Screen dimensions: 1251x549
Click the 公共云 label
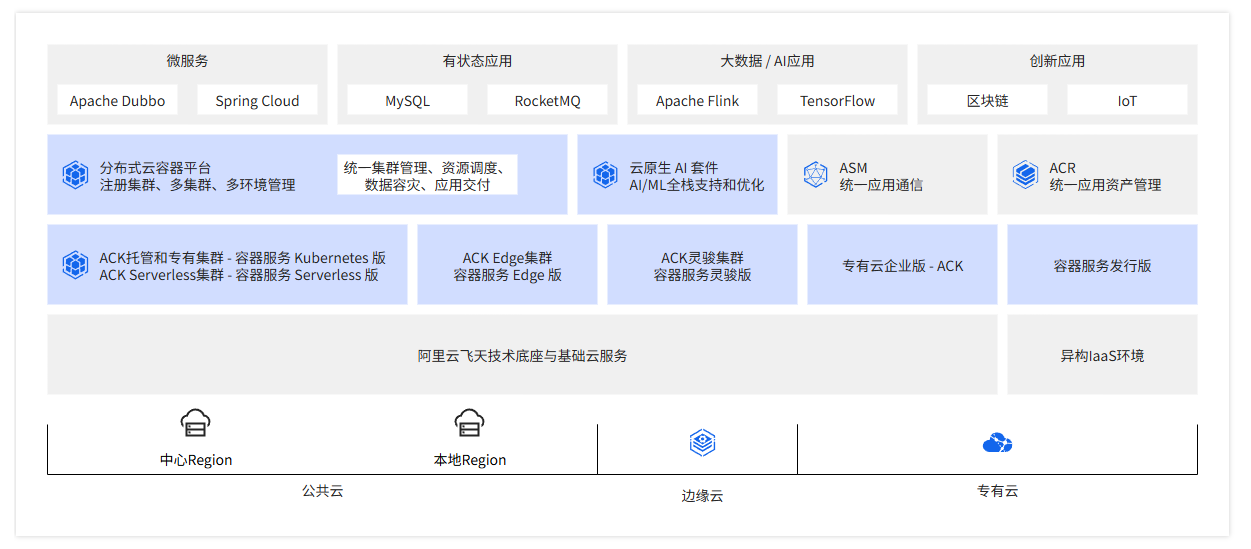tap(322, 491)
